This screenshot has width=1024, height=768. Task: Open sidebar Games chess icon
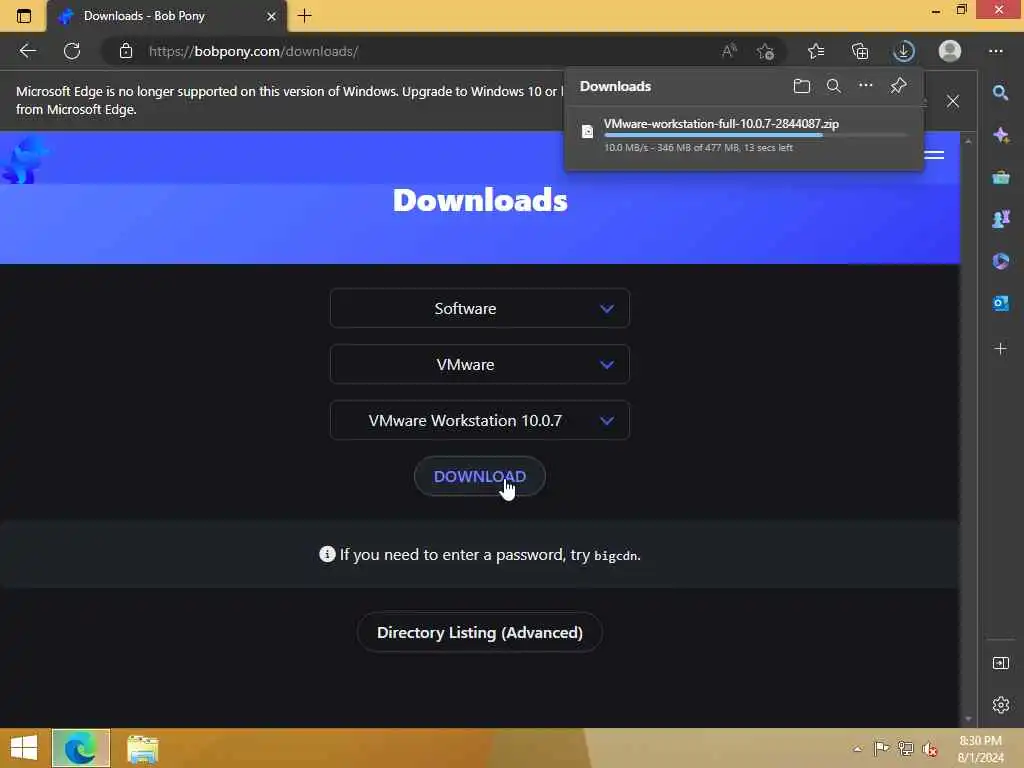[x=1000, y=219]
